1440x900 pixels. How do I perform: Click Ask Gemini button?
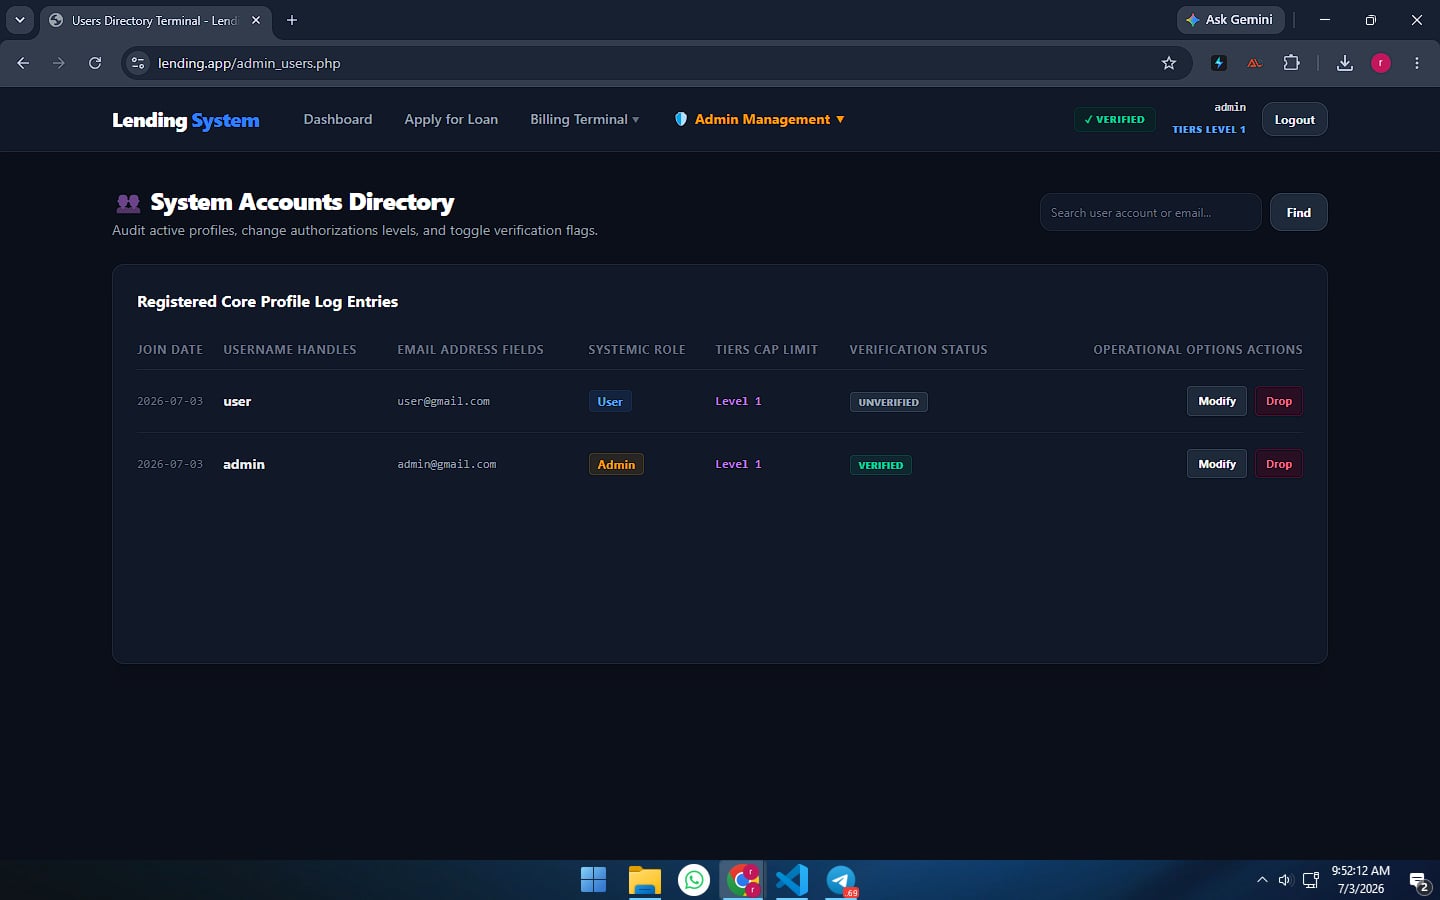[1230, 20]
